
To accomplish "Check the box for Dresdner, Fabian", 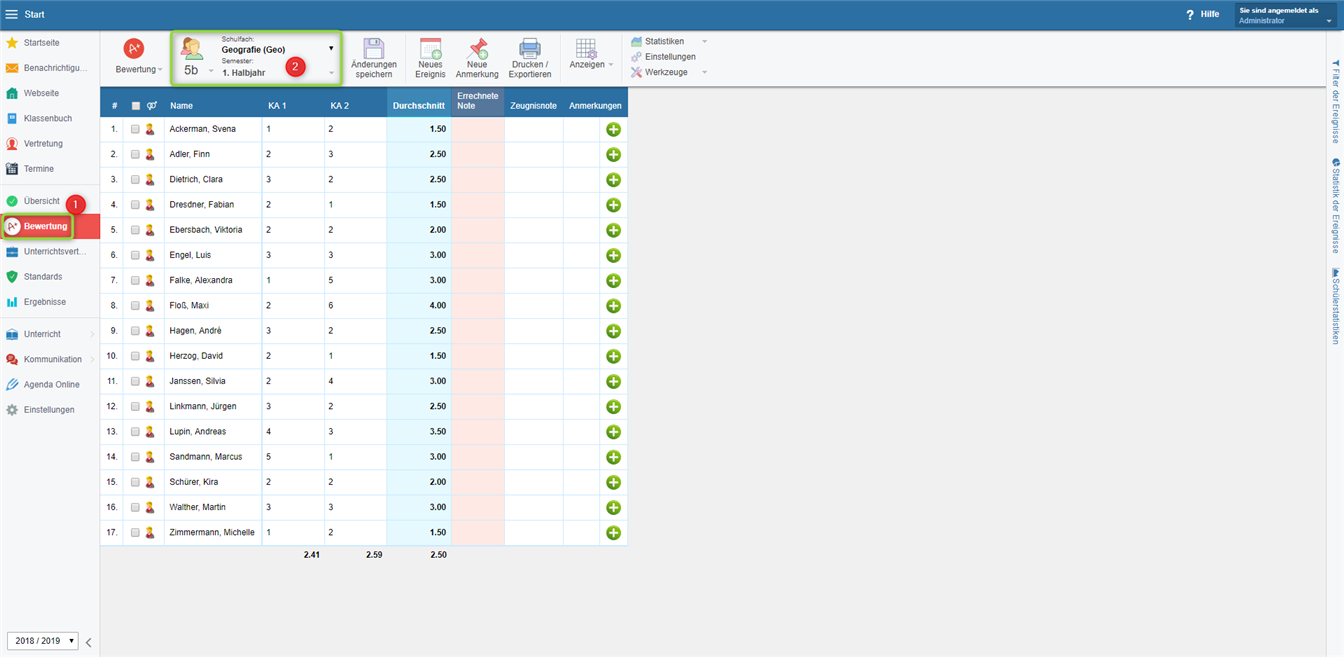I will click(x=136, y=205).
